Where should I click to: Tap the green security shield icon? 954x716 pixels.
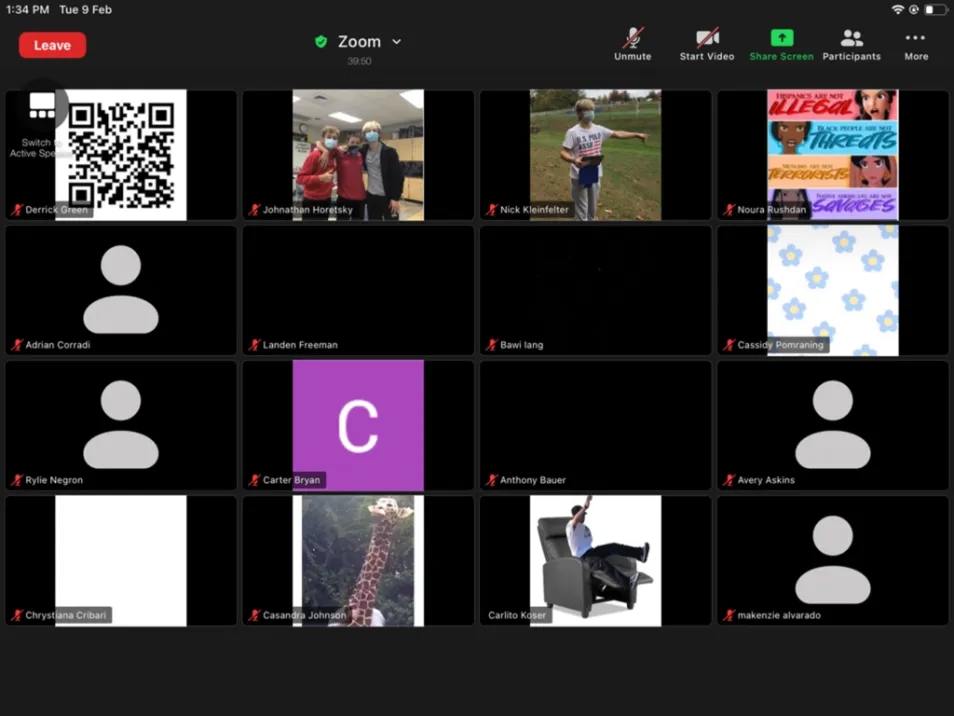(321, 42)
